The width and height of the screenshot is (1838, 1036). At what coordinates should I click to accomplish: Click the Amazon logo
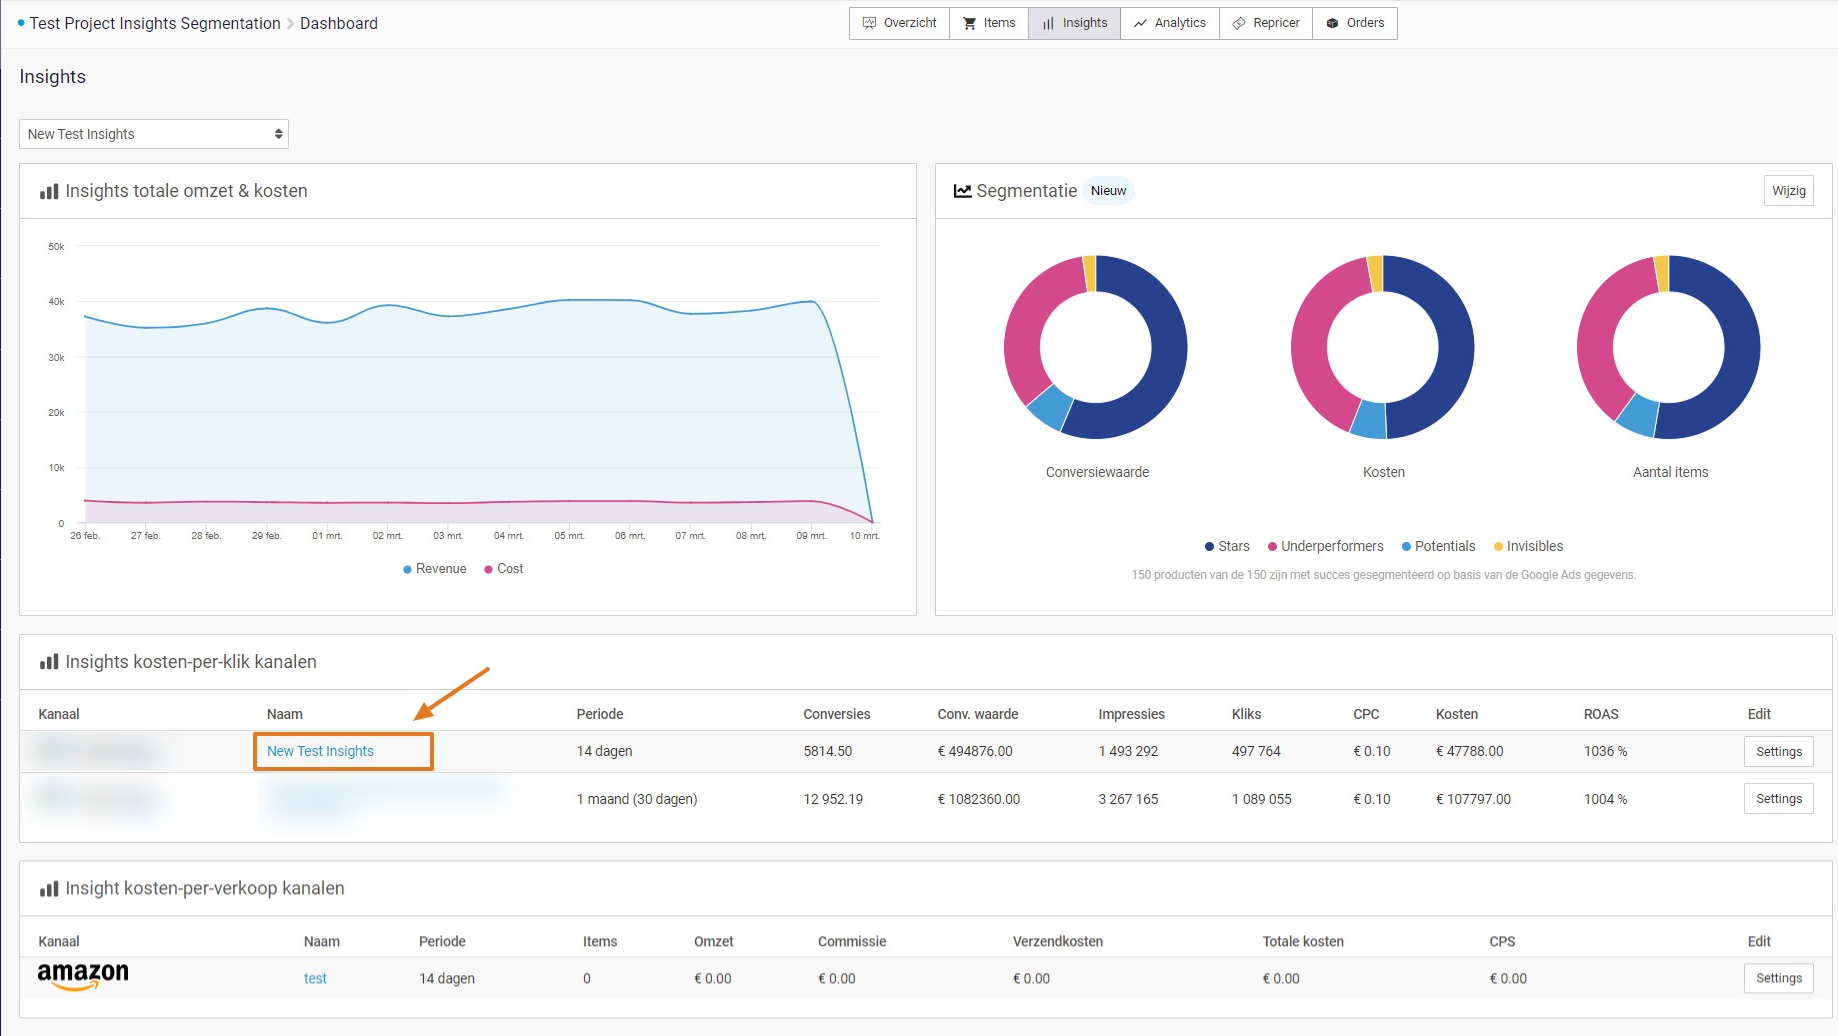click(83, 976)
